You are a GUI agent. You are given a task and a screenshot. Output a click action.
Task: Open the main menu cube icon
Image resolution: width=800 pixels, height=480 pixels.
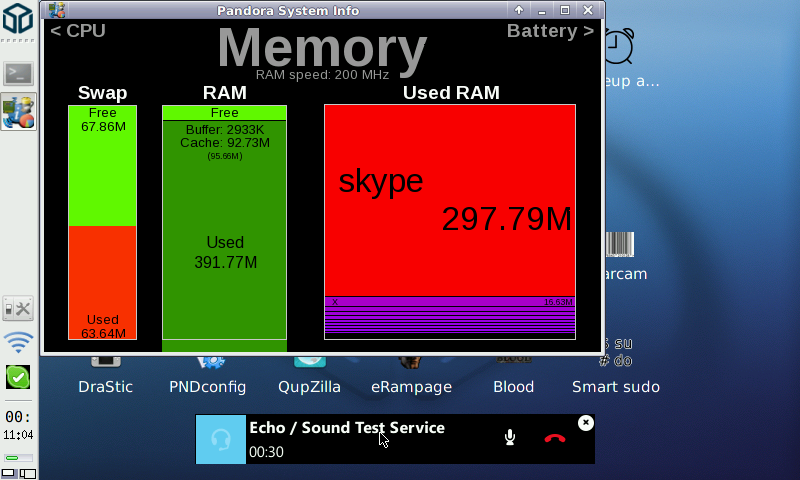(x=18, y=21)
